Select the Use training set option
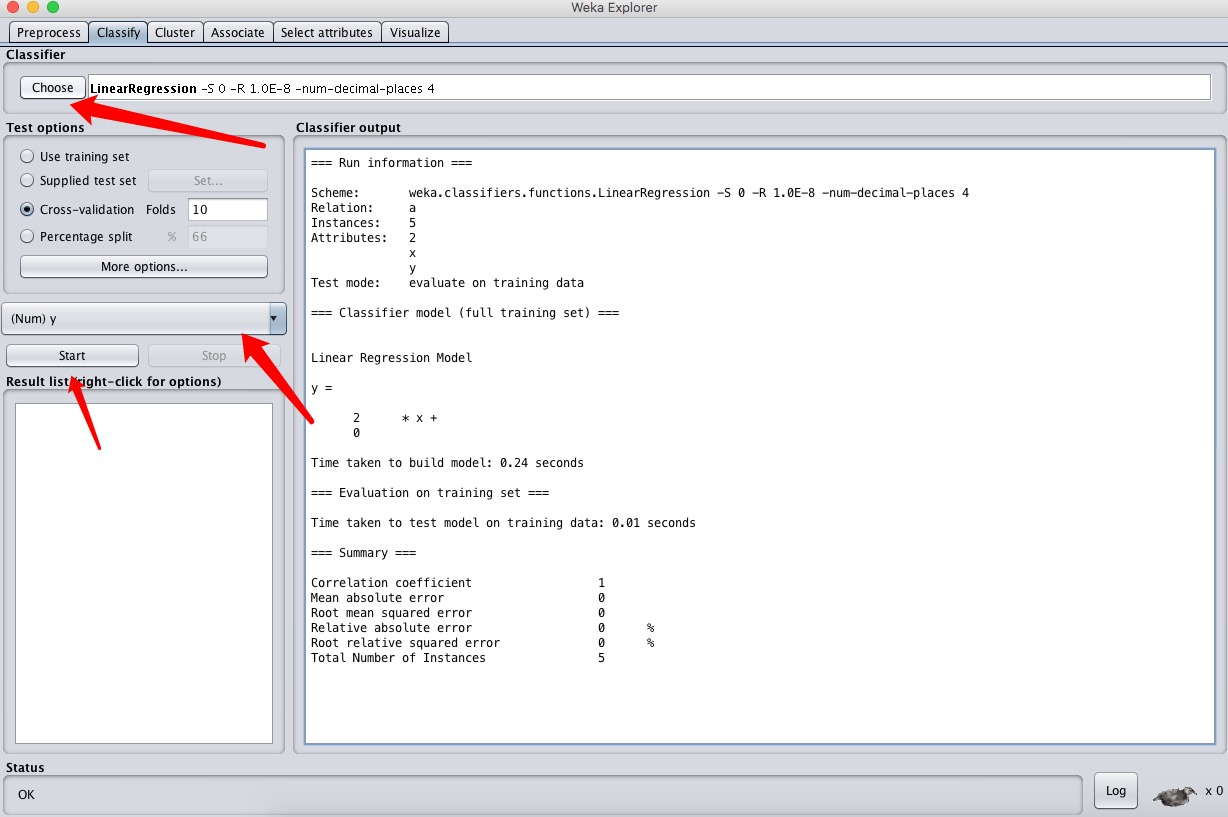1228x817 pixels. [75, 157]
